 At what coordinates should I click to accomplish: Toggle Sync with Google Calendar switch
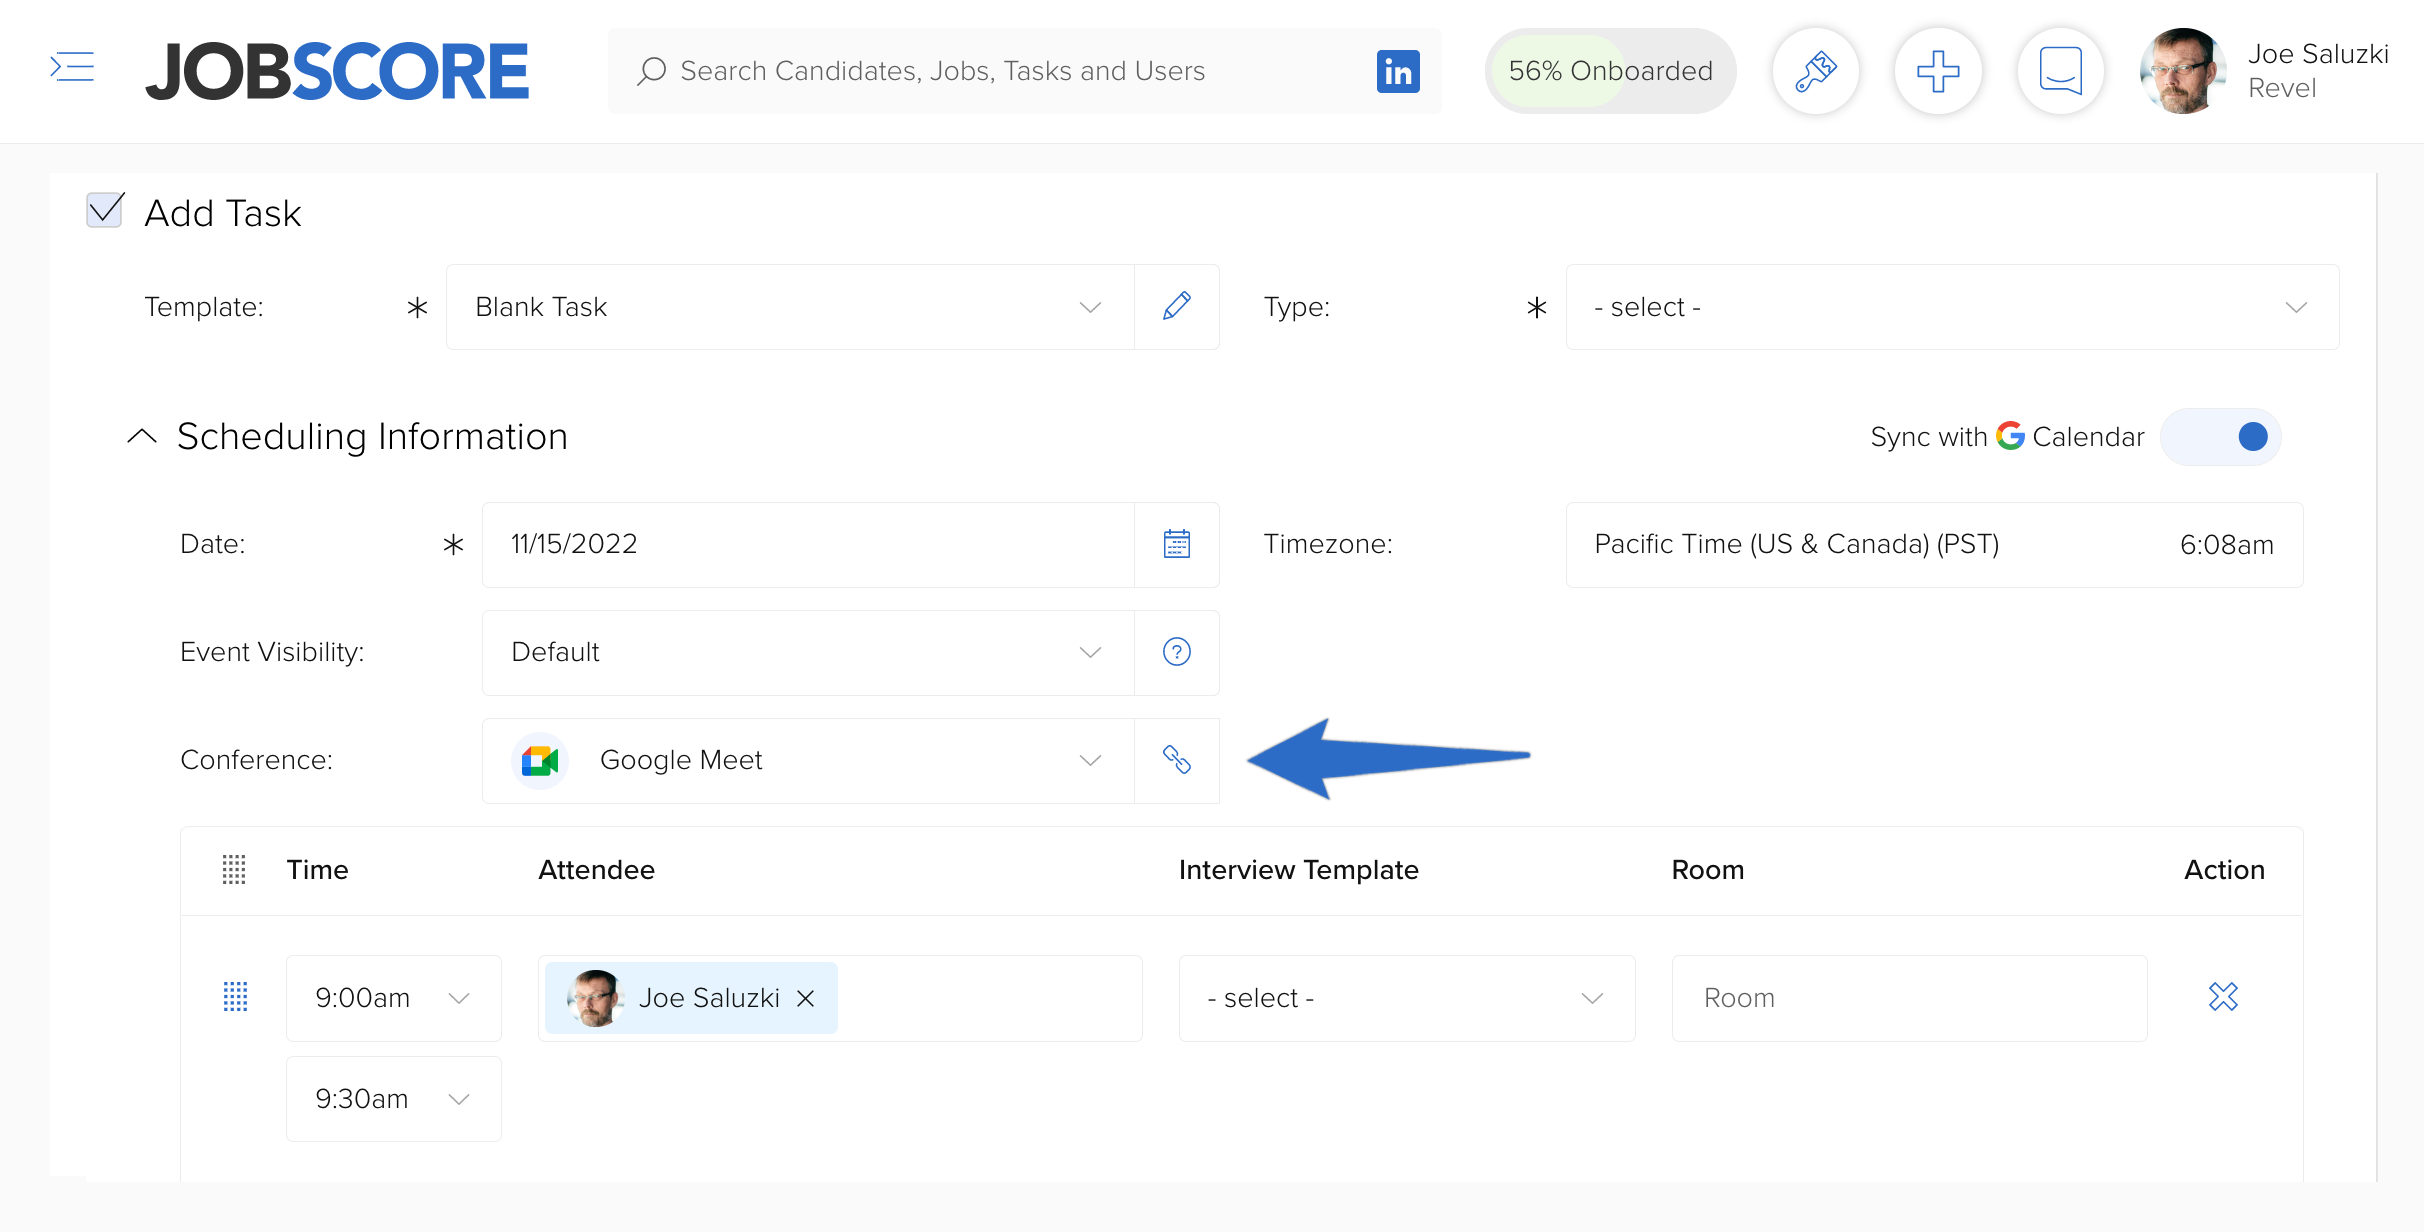pos(2221,436)
